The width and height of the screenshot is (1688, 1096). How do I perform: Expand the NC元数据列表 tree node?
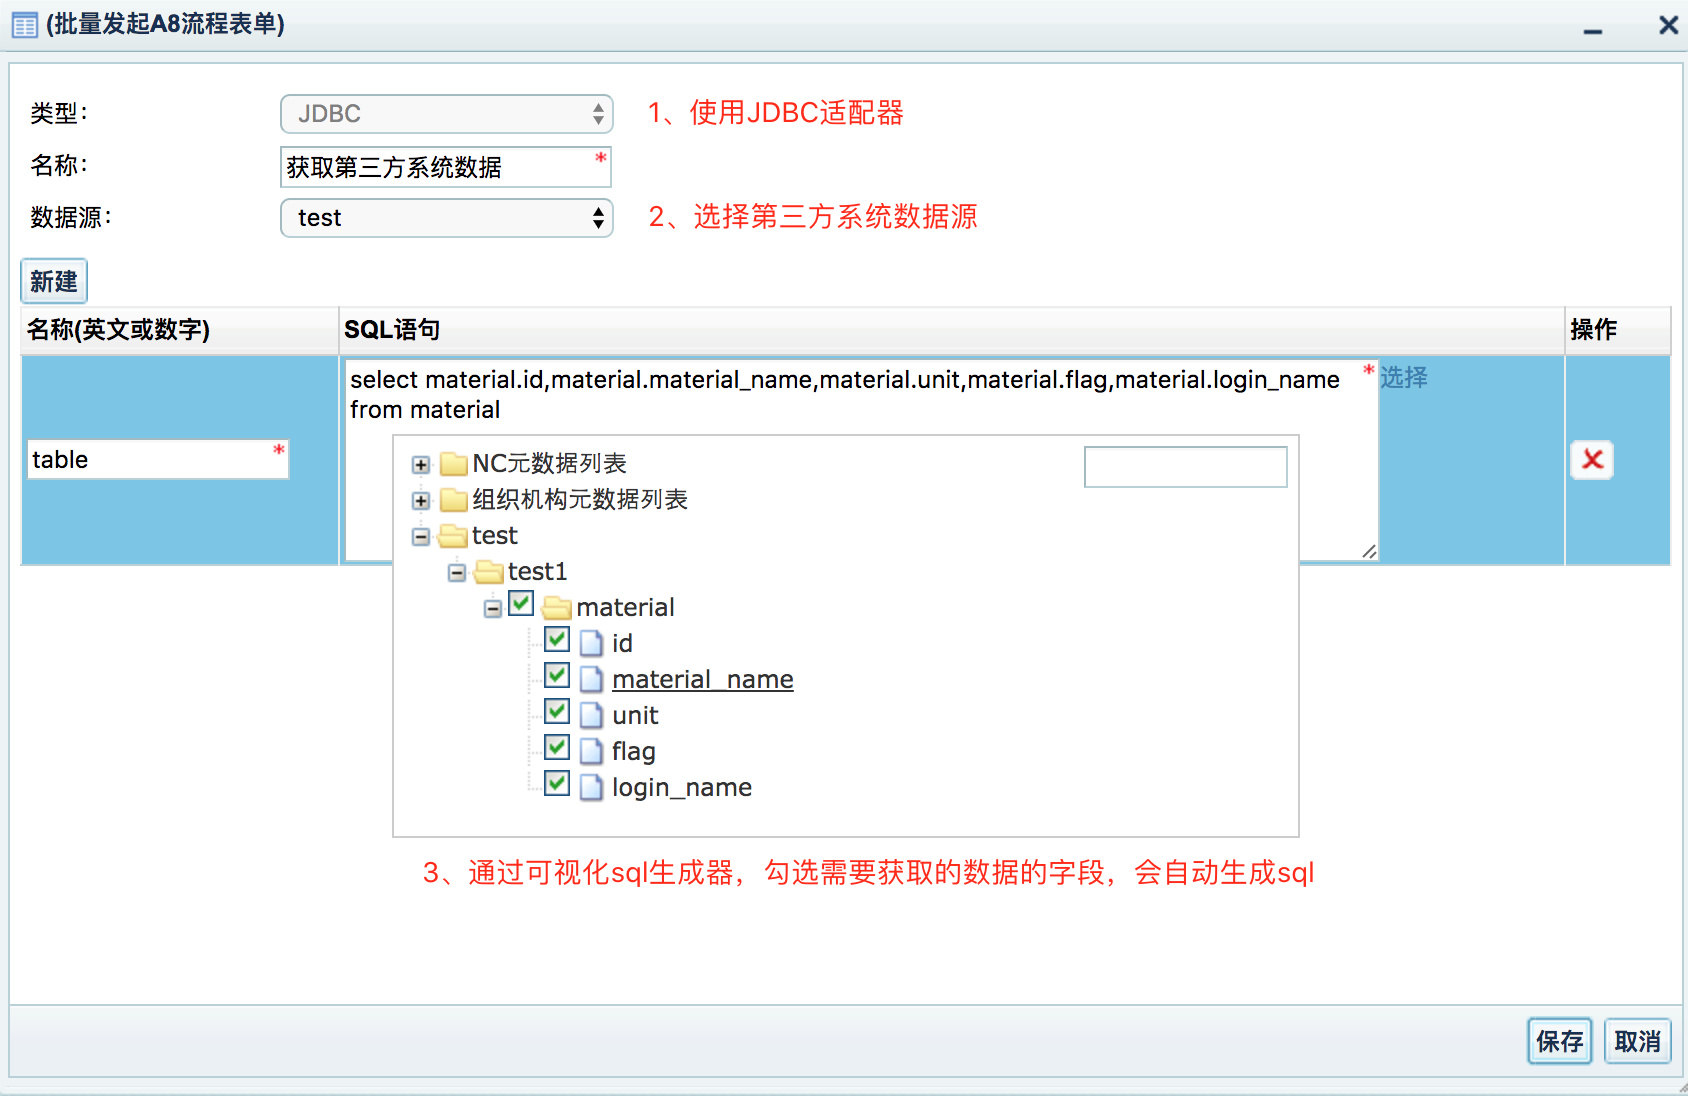[x=421, y=465]
